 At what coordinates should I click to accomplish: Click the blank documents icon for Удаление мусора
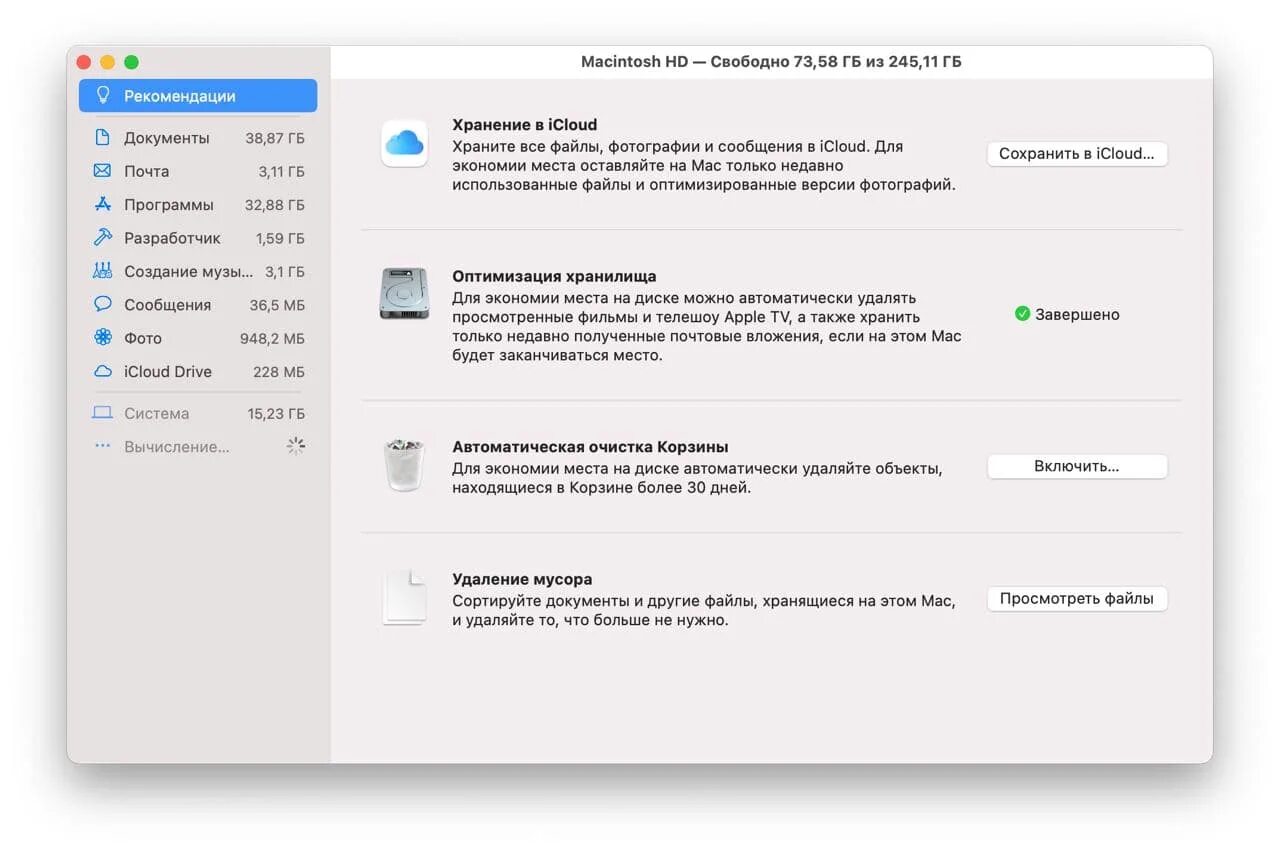tap(404, 598)
